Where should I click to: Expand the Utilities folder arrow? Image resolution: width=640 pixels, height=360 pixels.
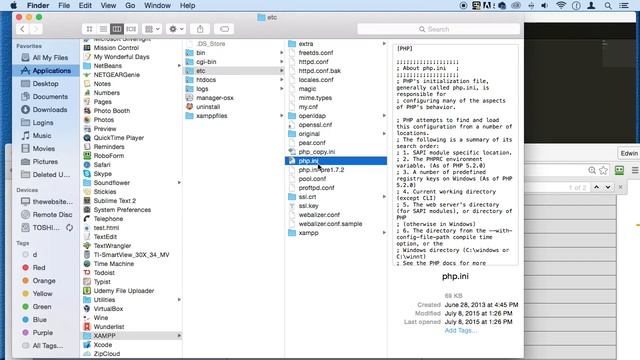coord(179,300)
